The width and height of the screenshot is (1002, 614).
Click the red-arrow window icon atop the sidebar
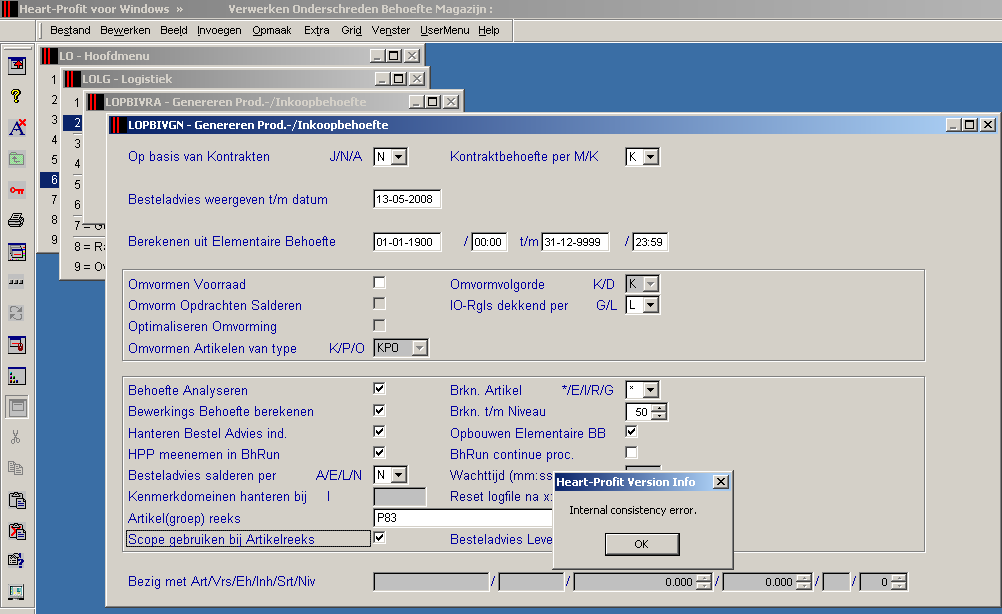17,65
